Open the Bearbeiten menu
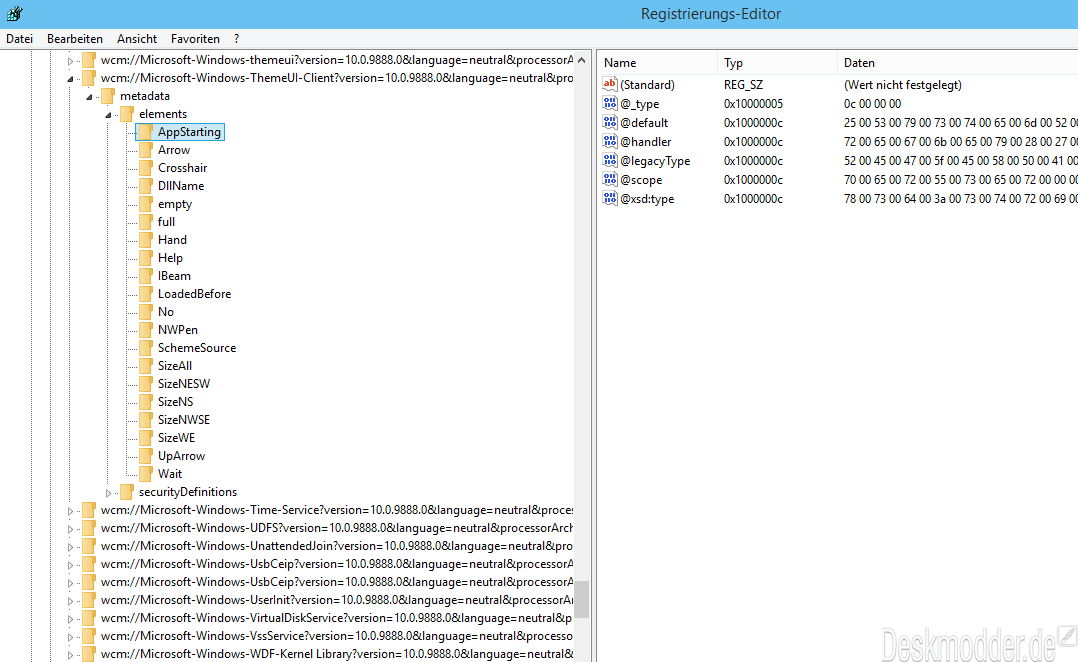Screen dimensions: 1078x662 75,39
